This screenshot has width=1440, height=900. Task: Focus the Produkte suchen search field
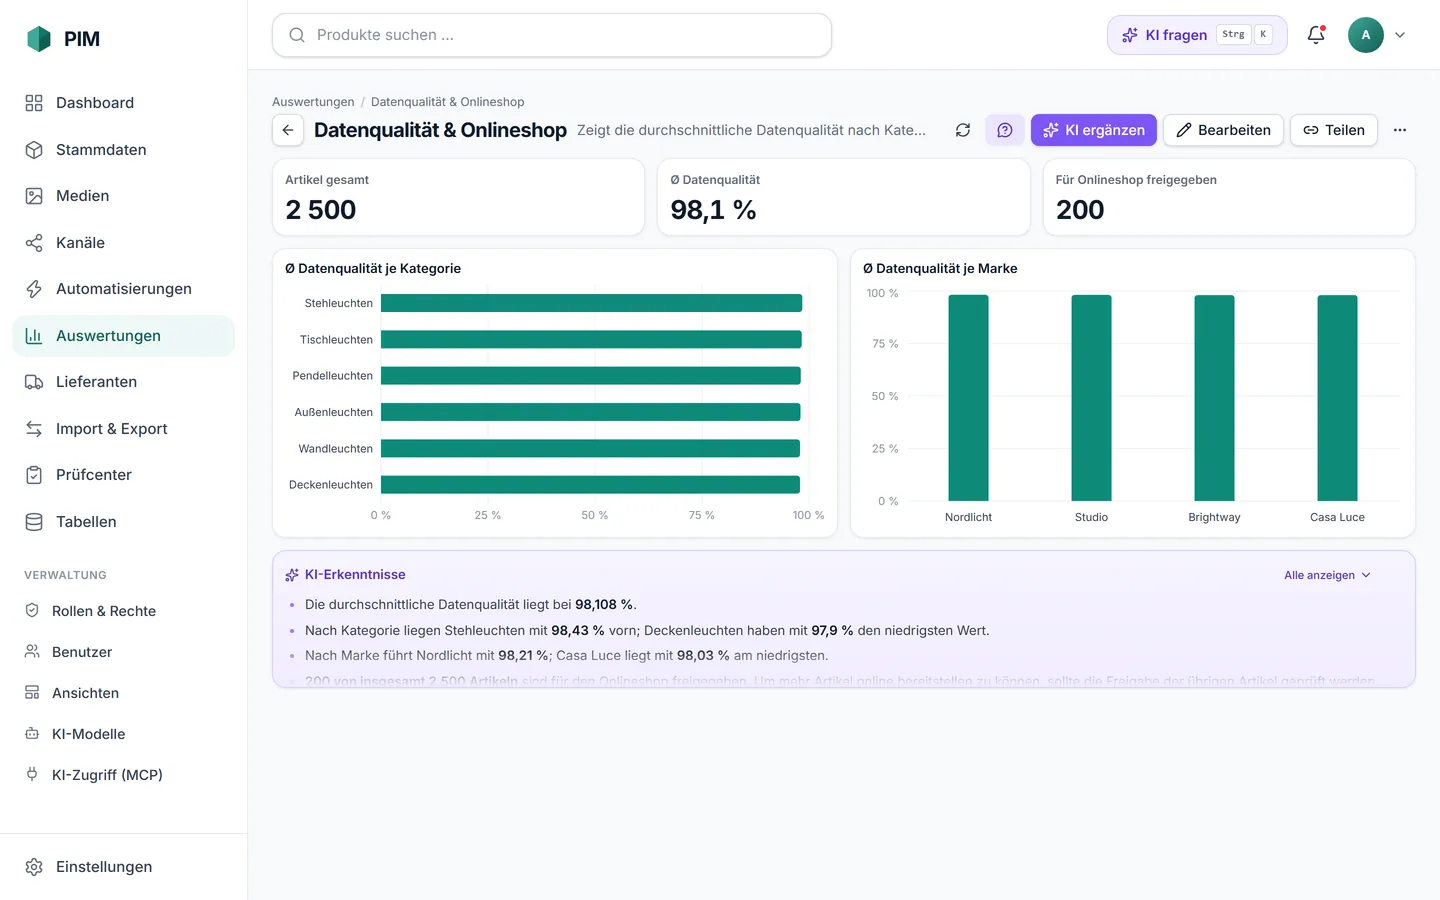(552, 35)
